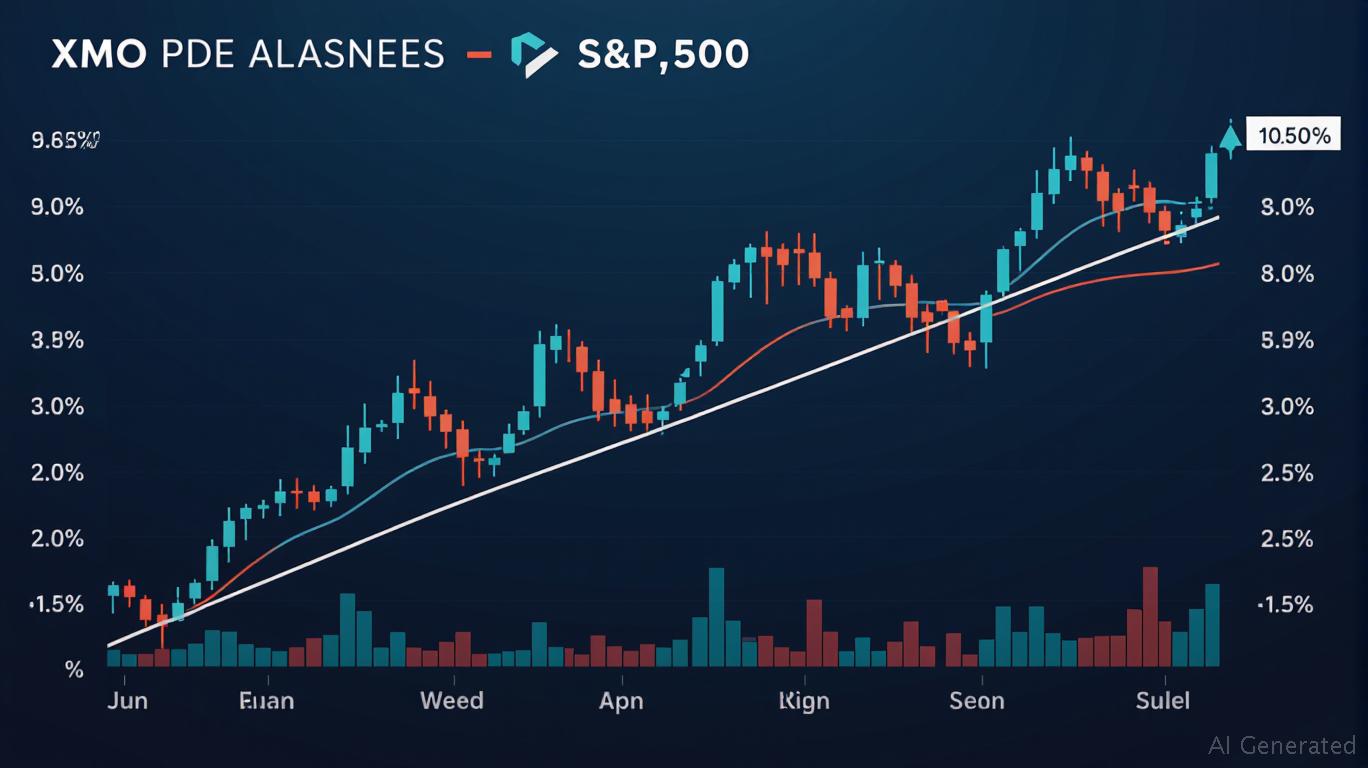Click the last teal candlestick at far right
The height and width of the screenshot is (768, 1368).
(1212, 176)
